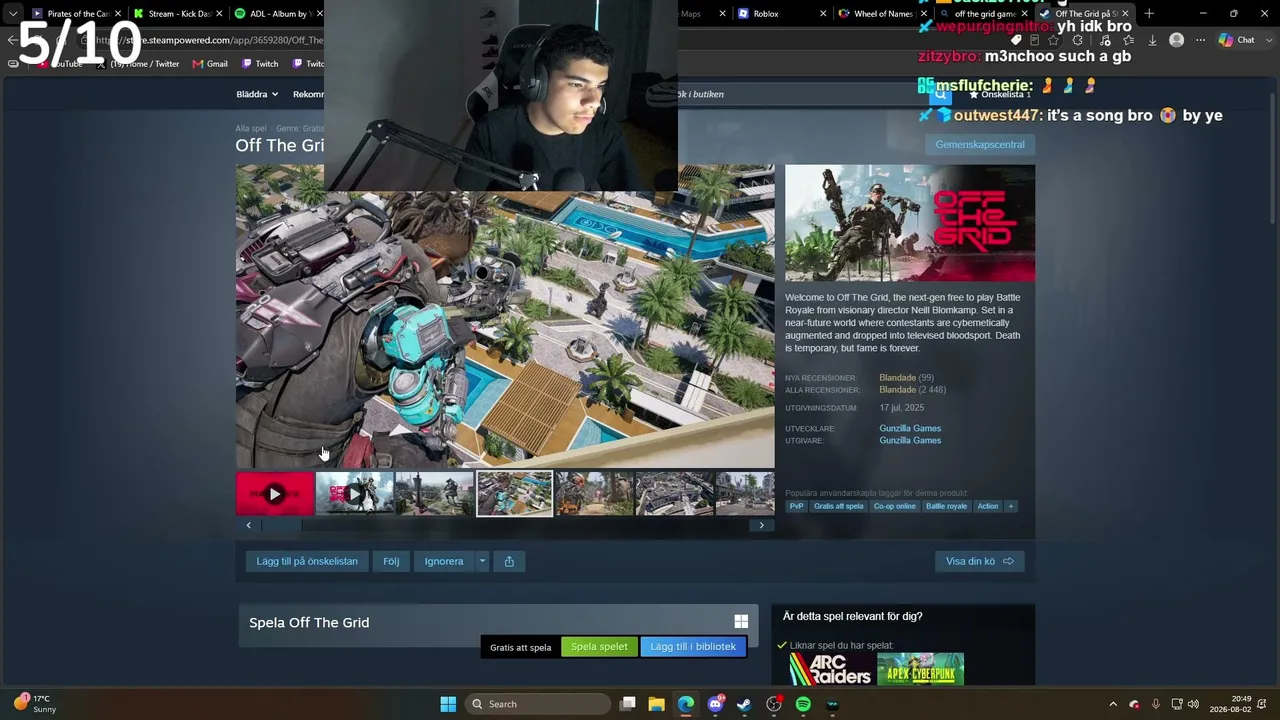Open Spotify from the taskbar
This screenshot has width=1280, height=720.
click(x=803, y=704)
